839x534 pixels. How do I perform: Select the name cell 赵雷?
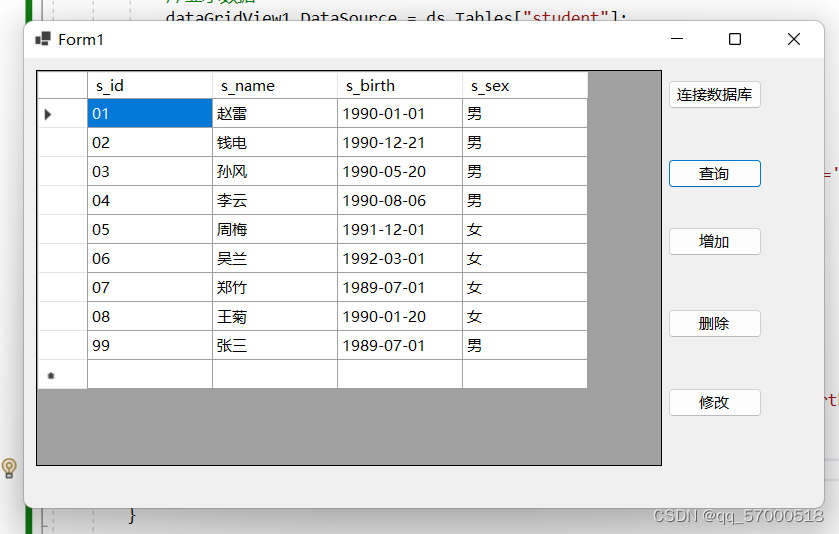[x=275, y=113]
